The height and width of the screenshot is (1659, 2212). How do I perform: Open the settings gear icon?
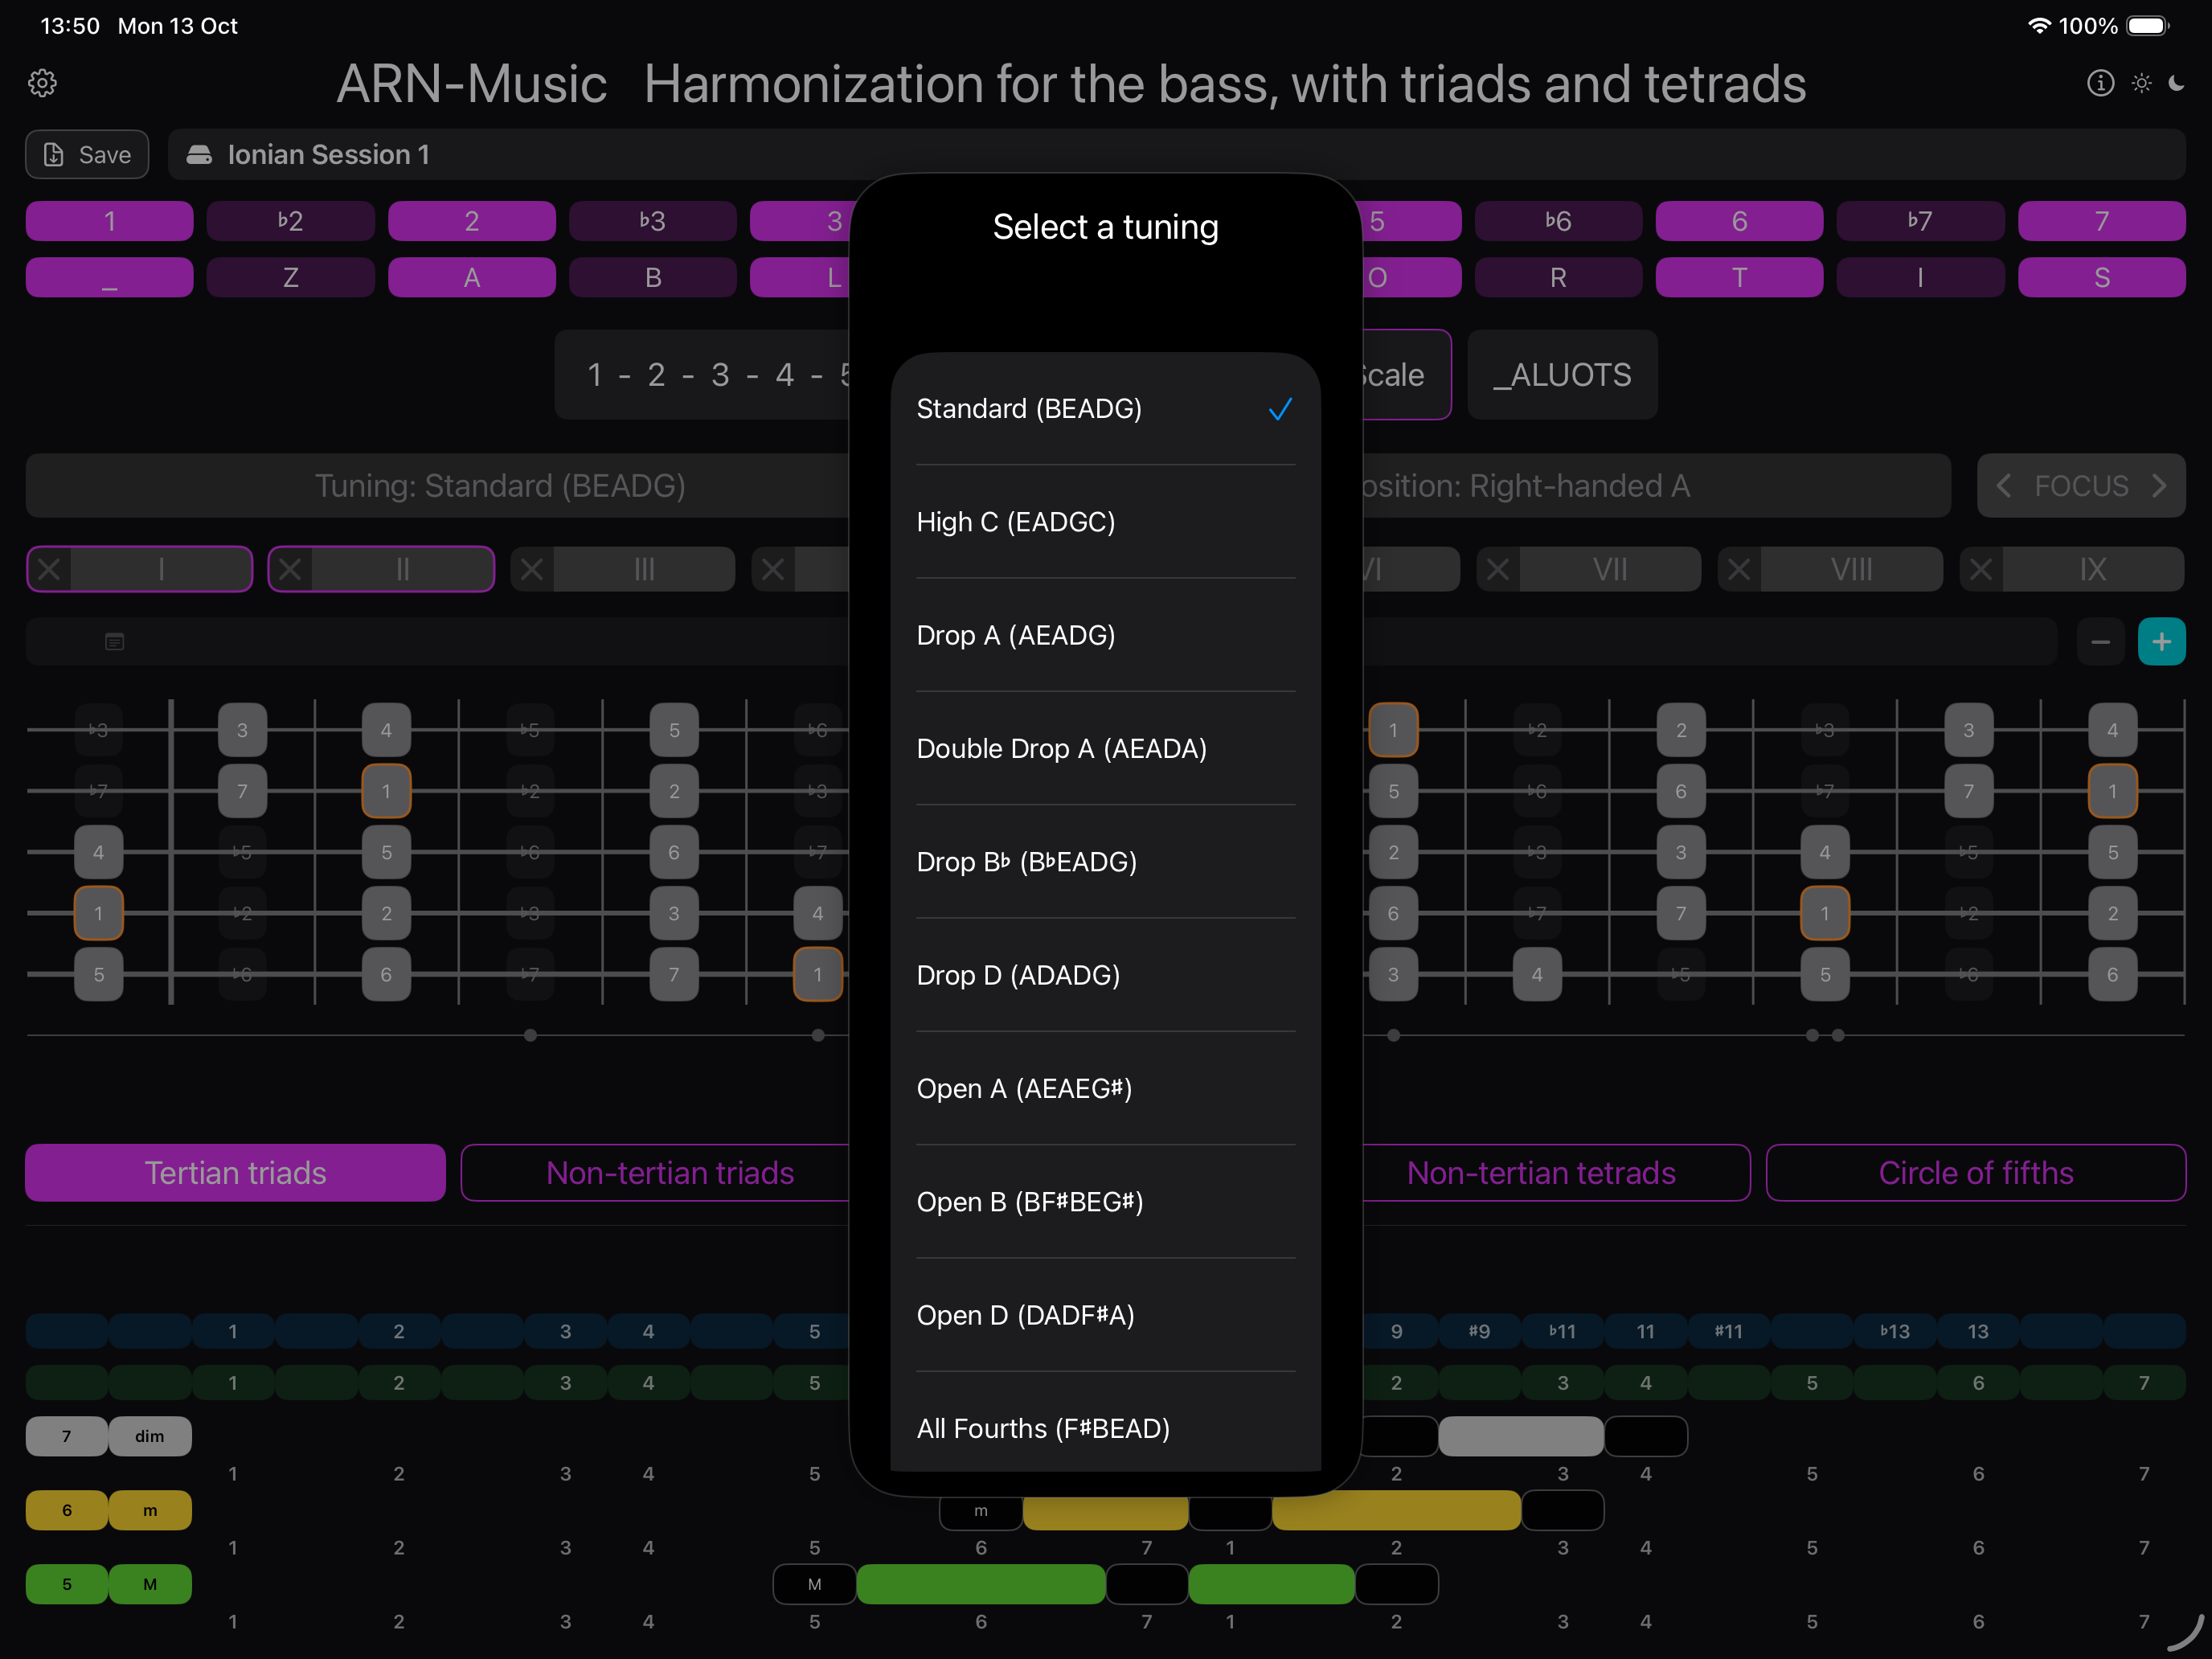pos(42,83)
